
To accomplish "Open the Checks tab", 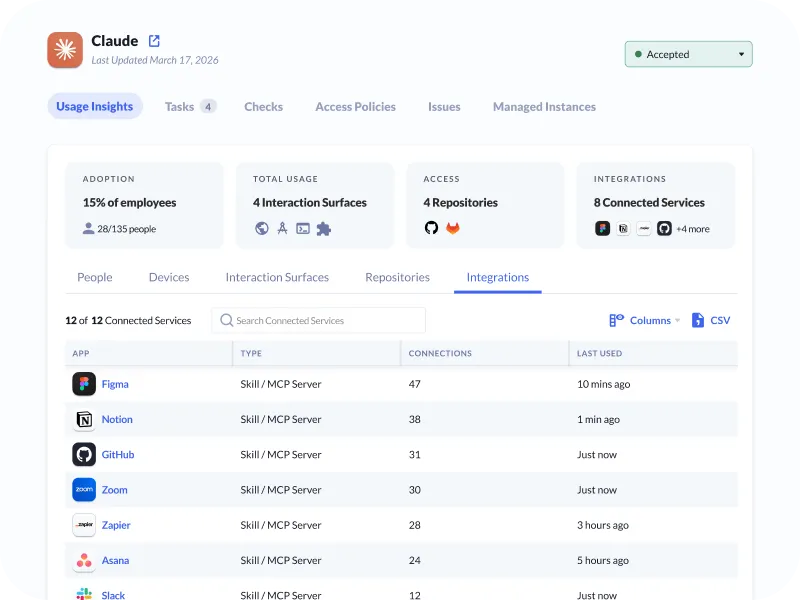I will click(263, 107).
